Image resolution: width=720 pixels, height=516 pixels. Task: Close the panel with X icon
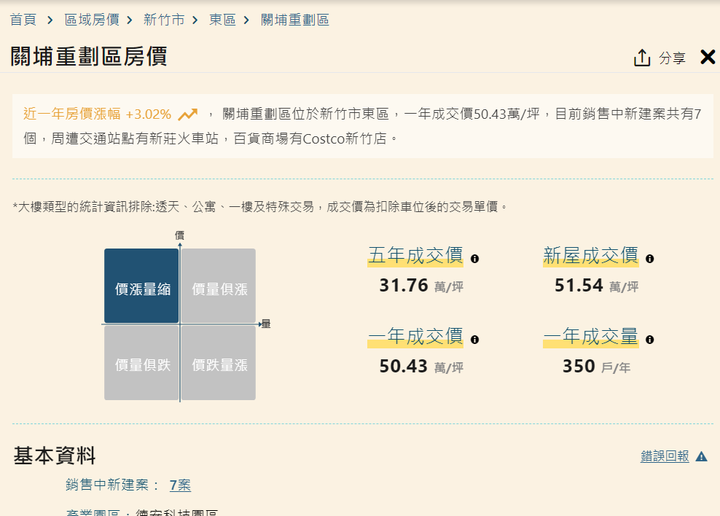click(x=708, y=57)
